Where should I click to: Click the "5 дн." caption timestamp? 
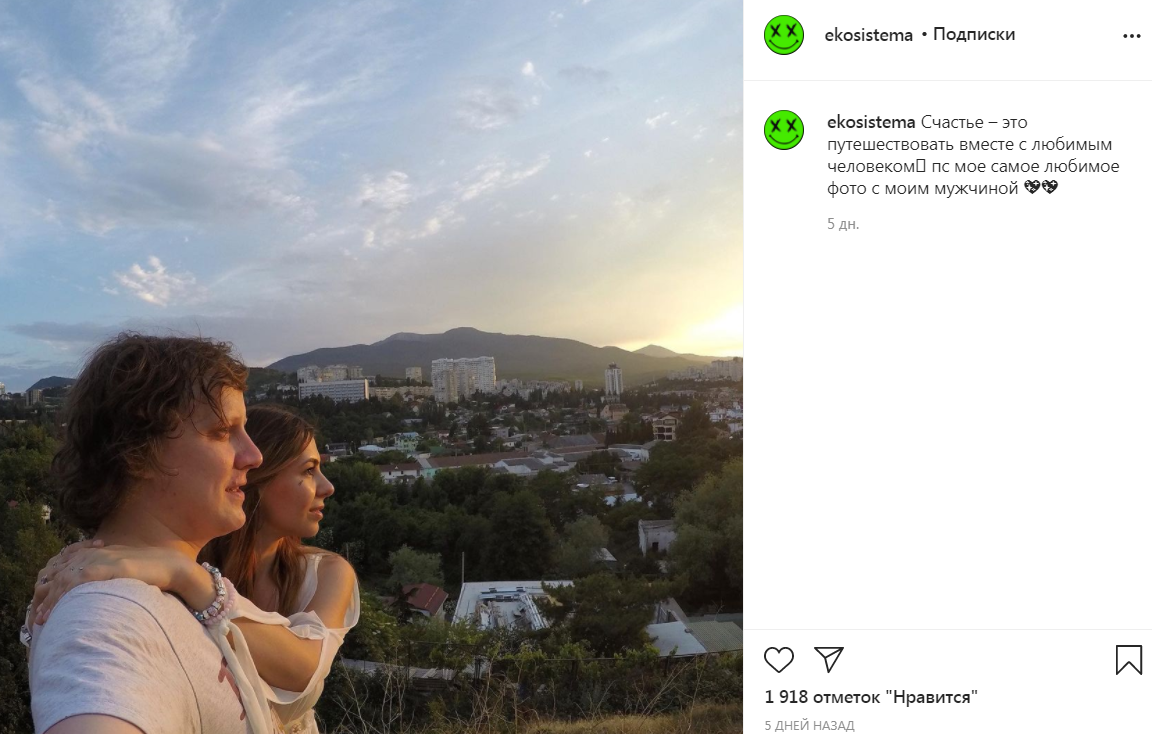(843, 224)
